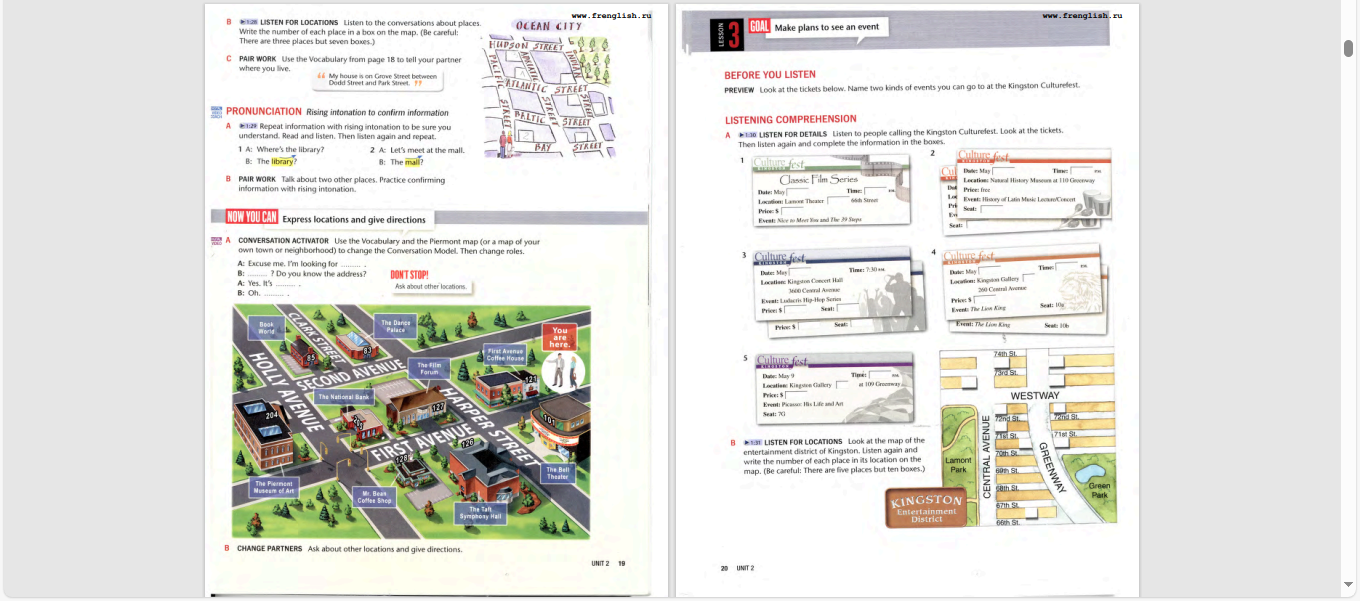Click 'The Film Forum' map label
1360x601 pixels.
point(429,369)
